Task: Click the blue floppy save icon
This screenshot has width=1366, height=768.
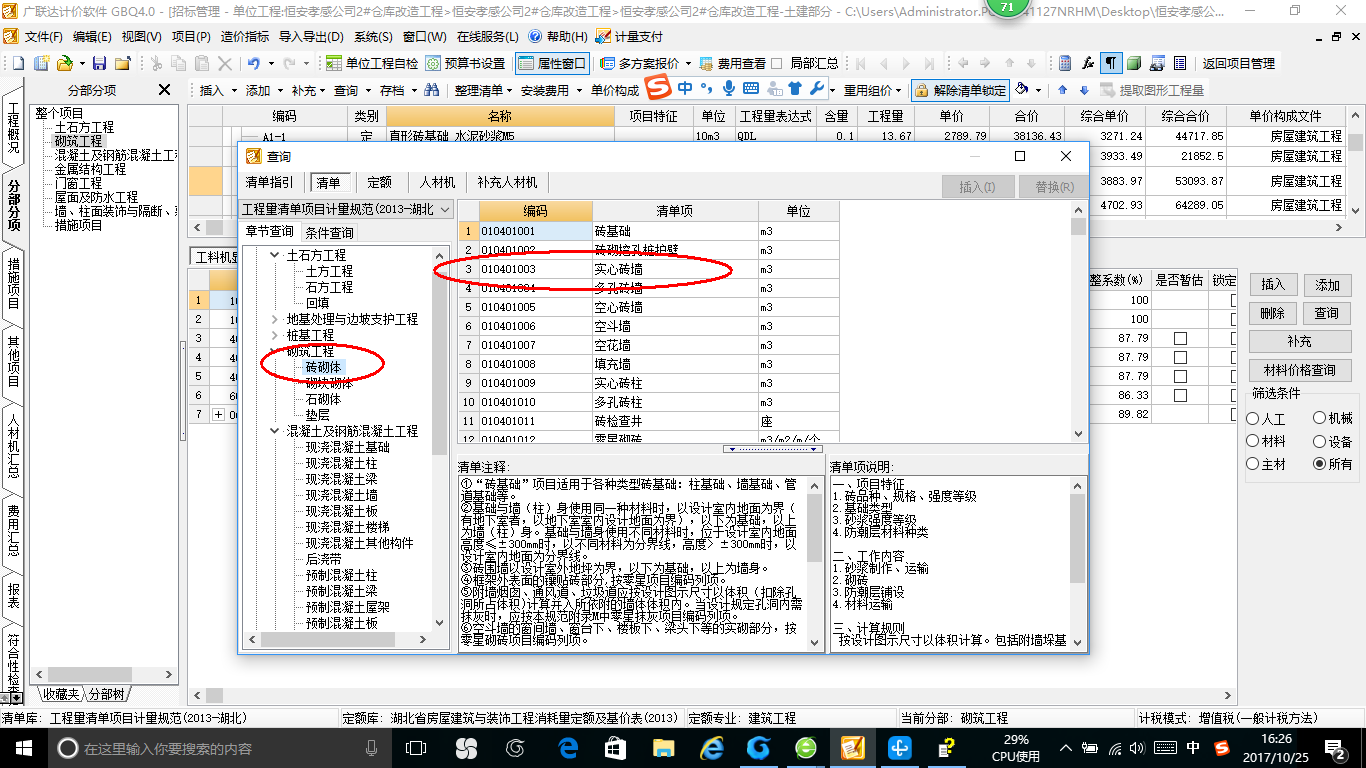Action: click(100, 63)
